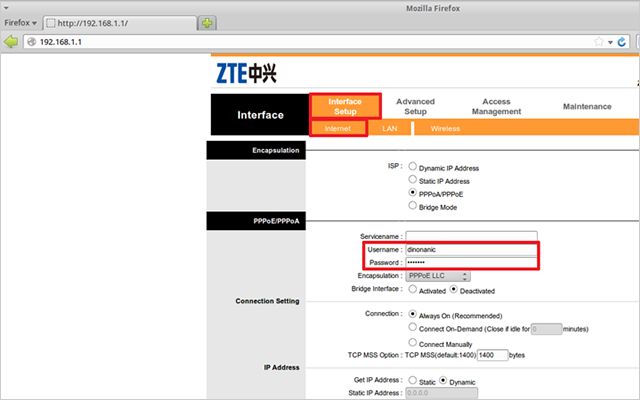This screenshot has width=640, height=400.
Task: Click the bookmark star in the address bar
Action: (599, 42)
